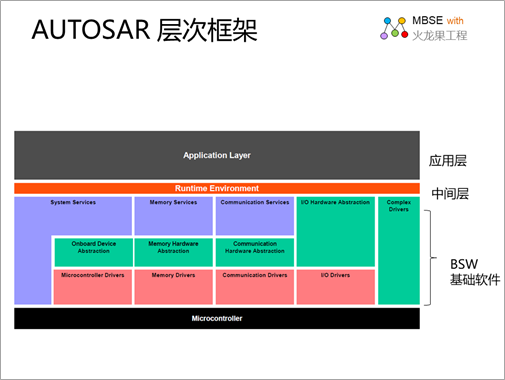Click the Onboard Device Abstraction block
505x380 pixels.
click(94, 252)
